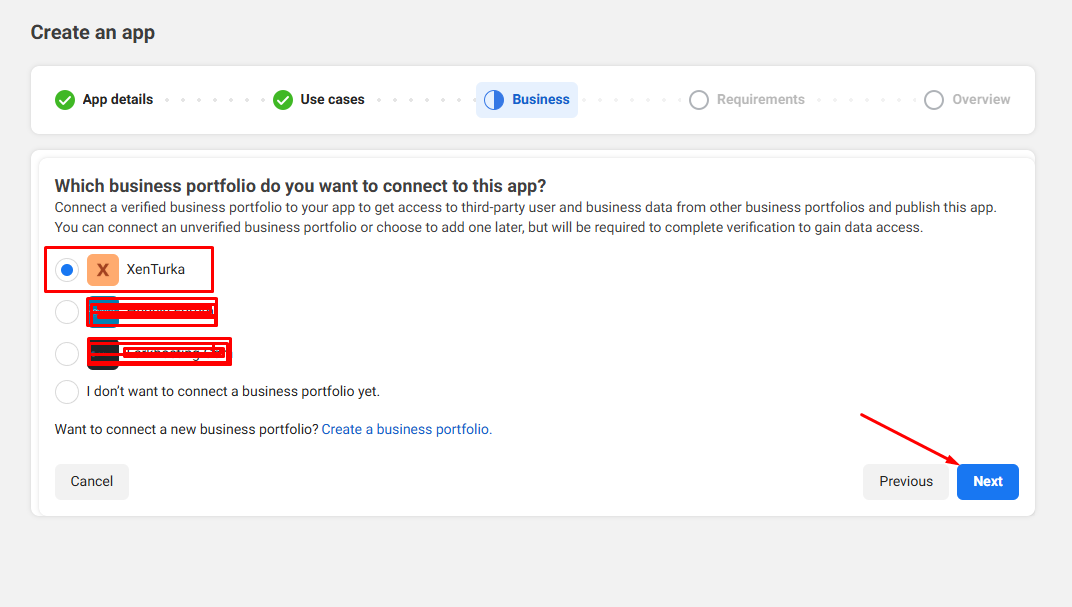Select the XenTurka portfolio radio button
Image resolution: width=1072 pixels, height=607 pixels.
pos(67,270)
